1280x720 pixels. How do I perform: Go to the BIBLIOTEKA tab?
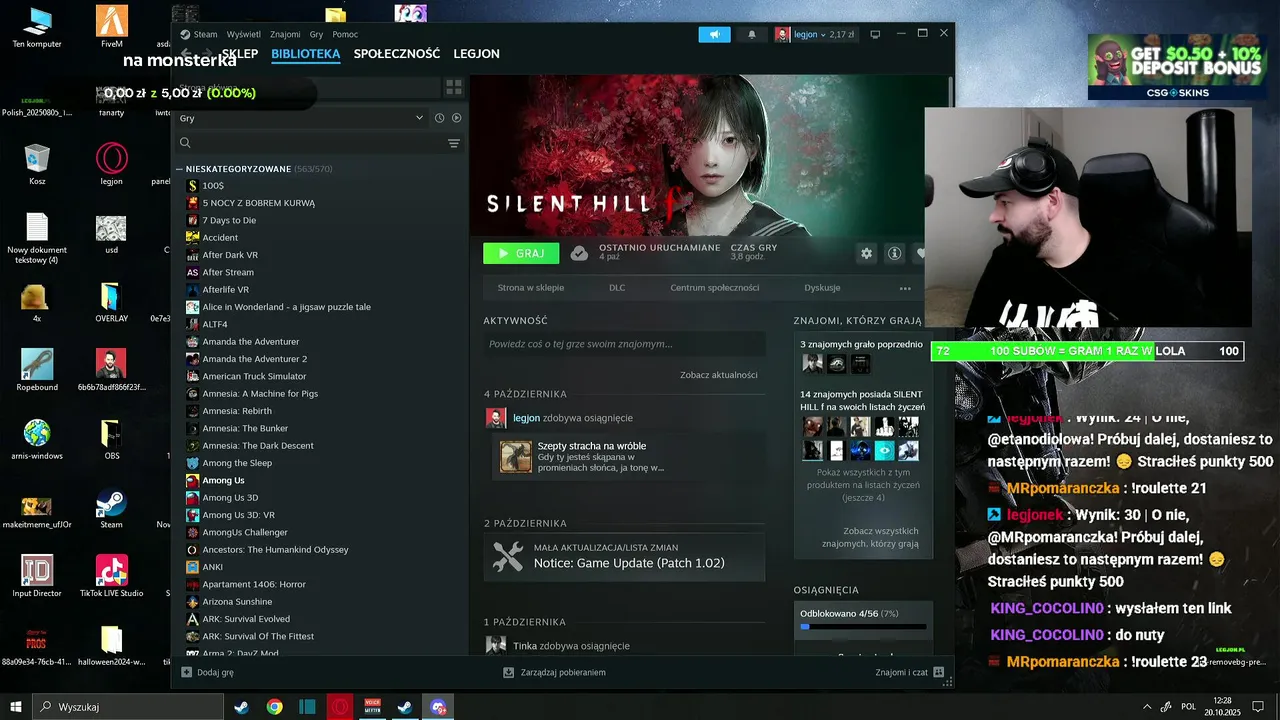(x=306, y=54)
